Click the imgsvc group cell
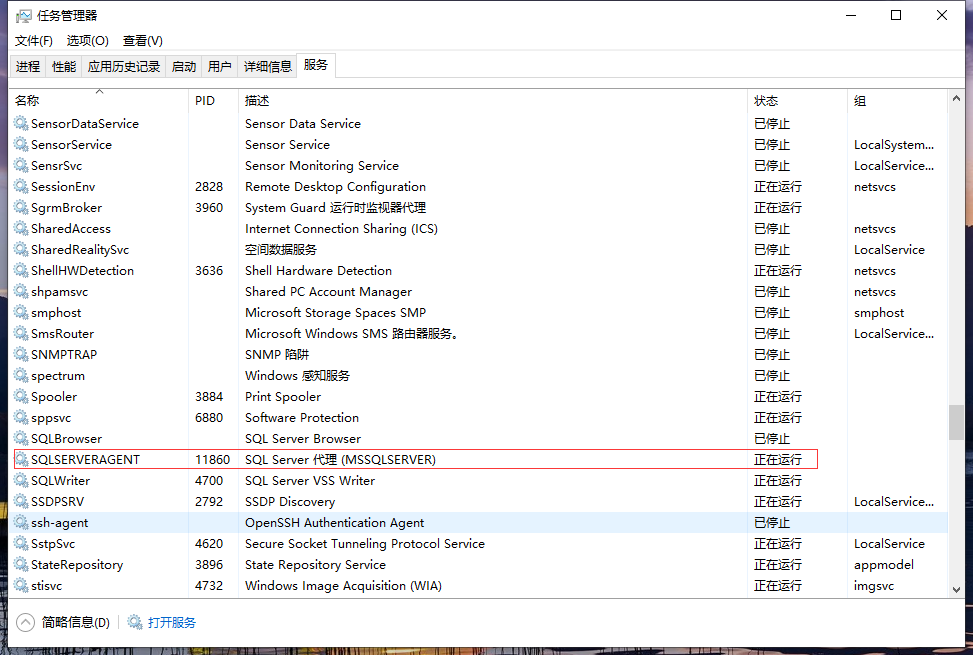Image resolution: width=973 pixels, height=655 pixels. point(874,586)
